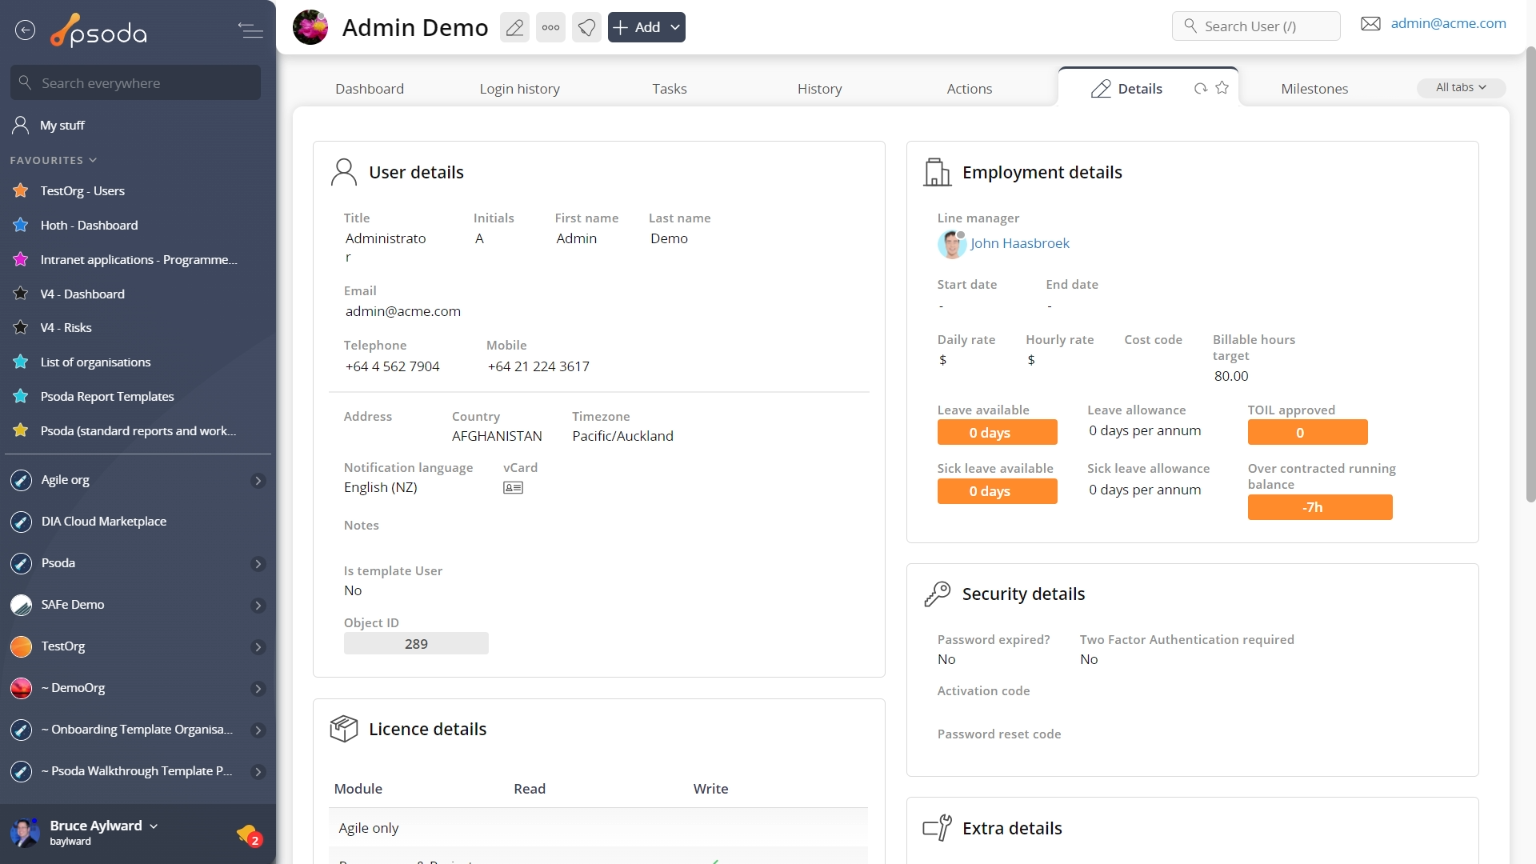This screenshot has width=1536, height=864.
Task: Click the TestOrg orange circle icon
Action: [x=21, y=647]
